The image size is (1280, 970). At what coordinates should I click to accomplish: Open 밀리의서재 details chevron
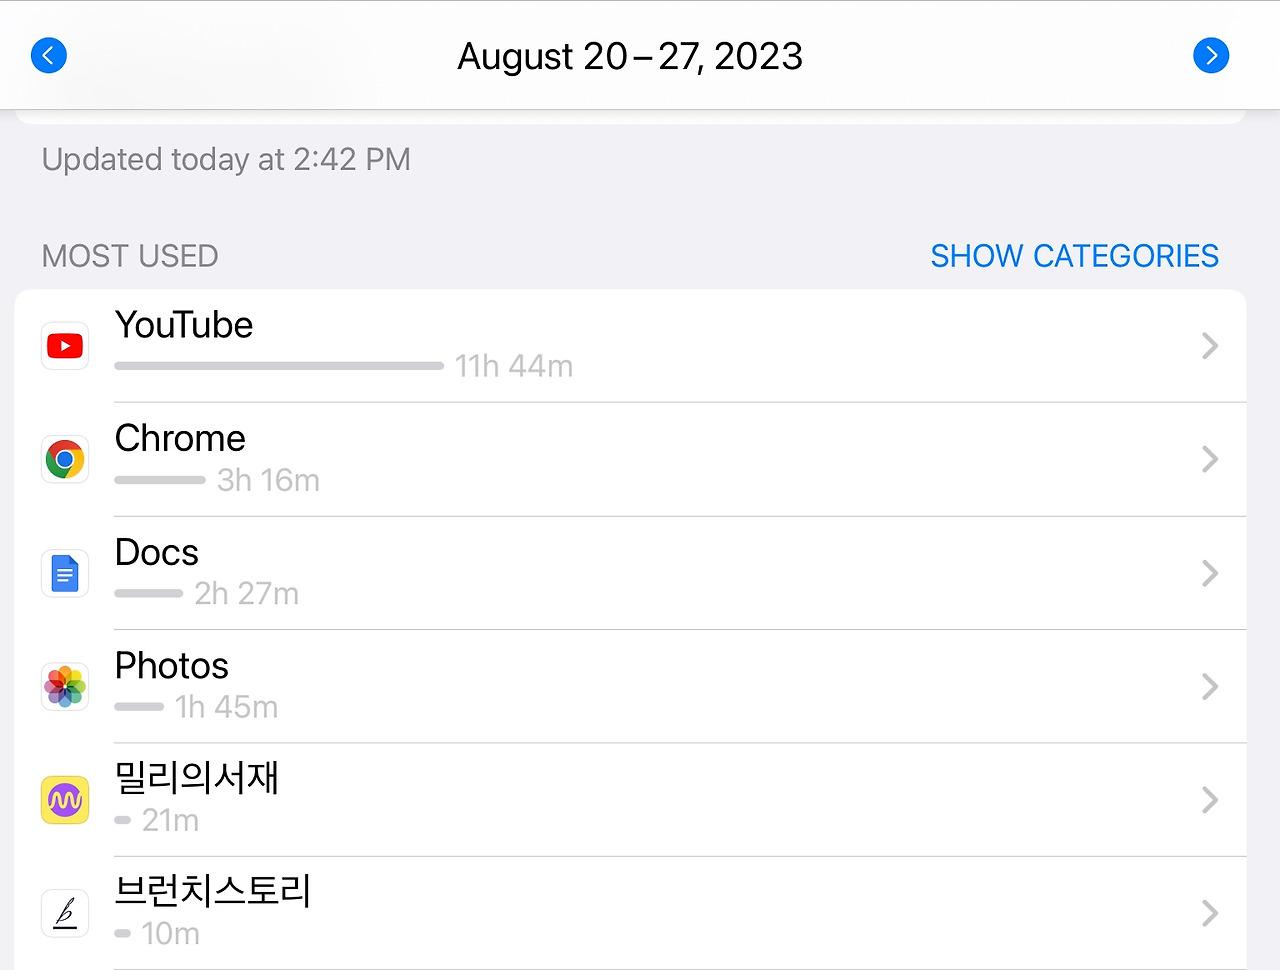point(1210,800)
